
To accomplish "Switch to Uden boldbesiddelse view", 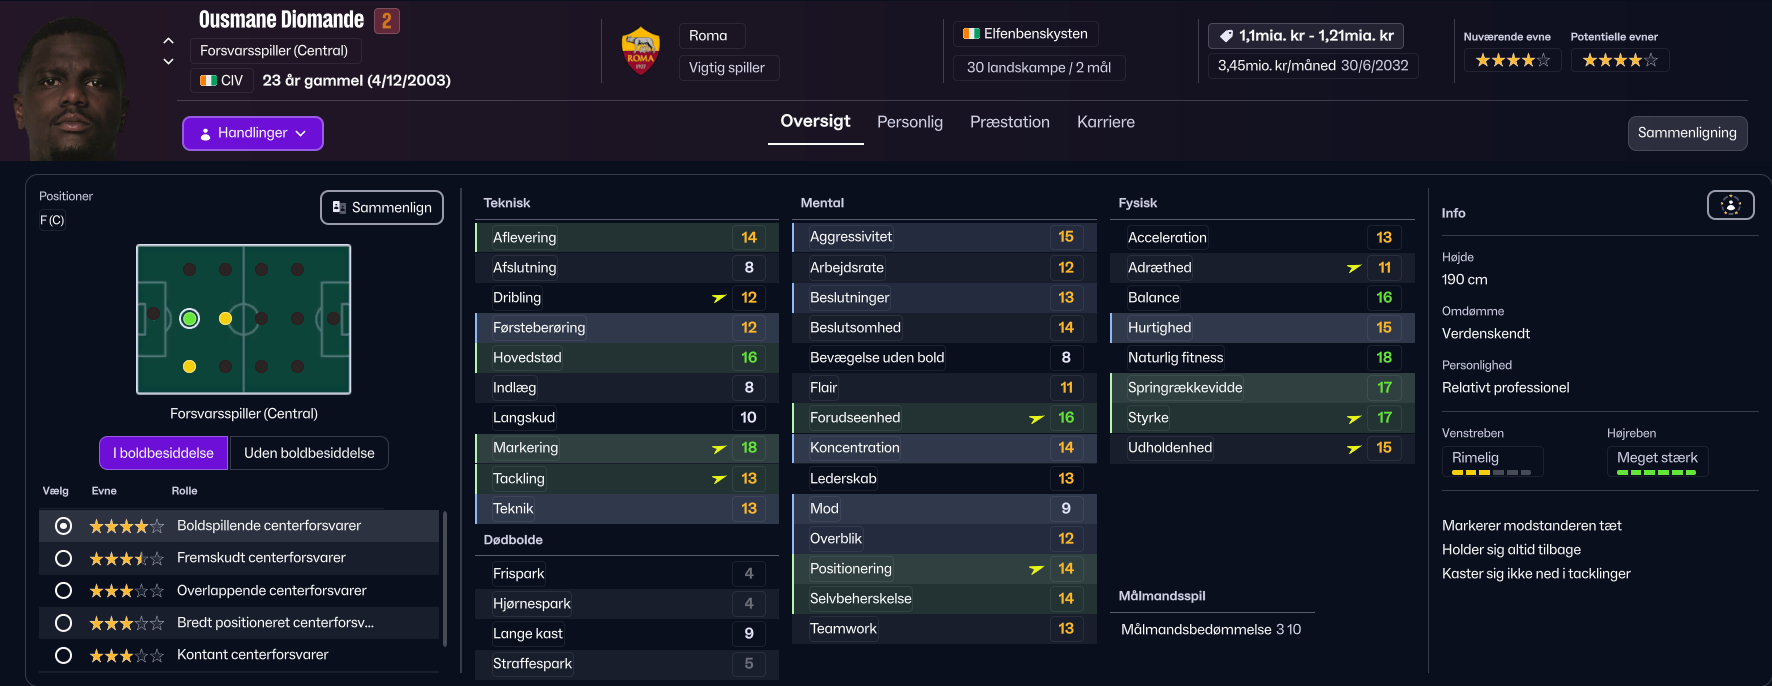I will [x=309, y=453].
